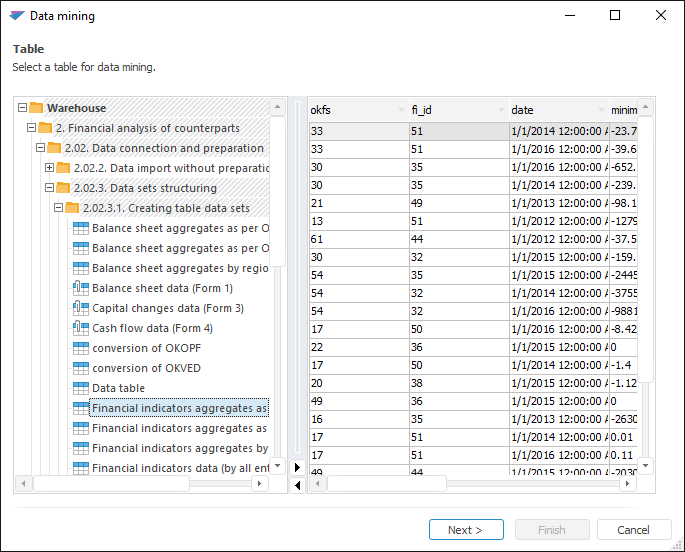Select Financial indicators data (by all) tree item
The image size is (685, 552).
point(180,468)
